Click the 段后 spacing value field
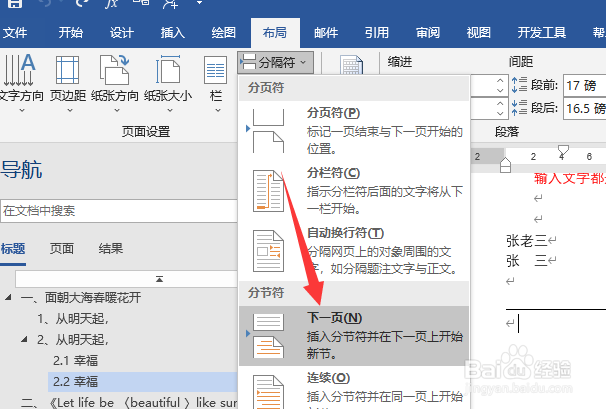This screenshot has width=606, height=409. [x=584, y=109]
